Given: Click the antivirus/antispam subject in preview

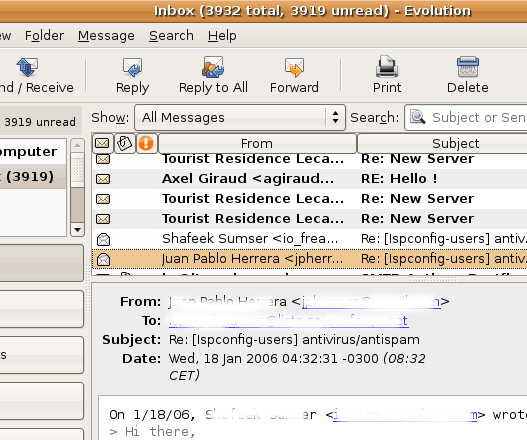Looking at the screenshot, I should [294, 340].
